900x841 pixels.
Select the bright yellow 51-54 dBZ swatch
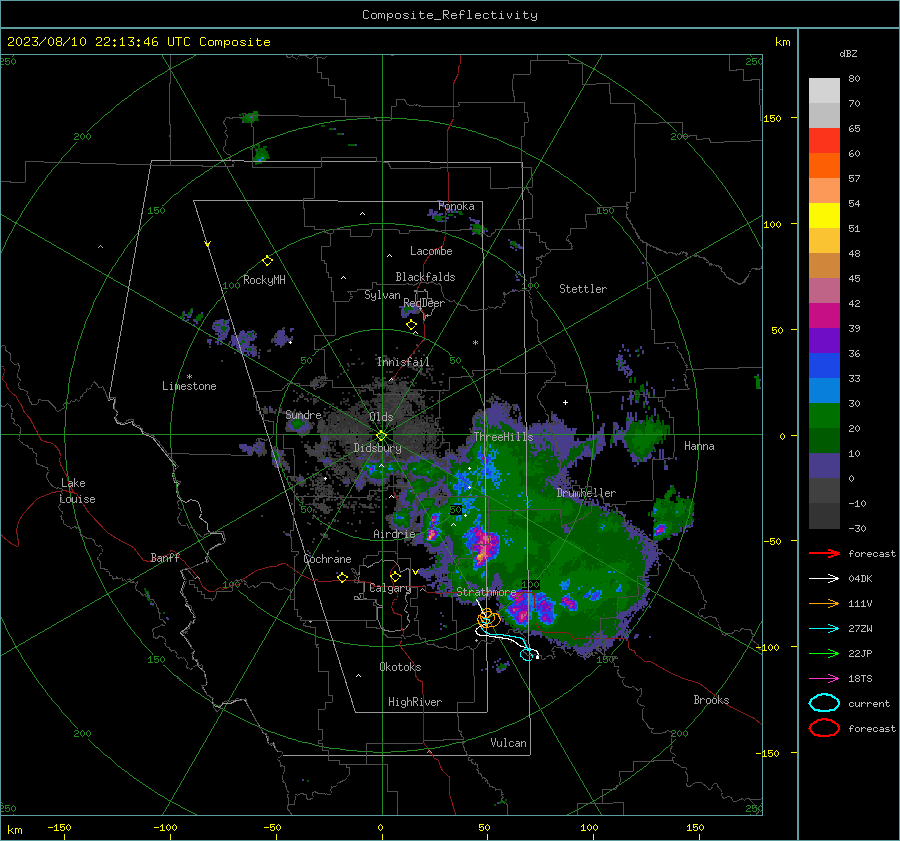tap(824, 216)
